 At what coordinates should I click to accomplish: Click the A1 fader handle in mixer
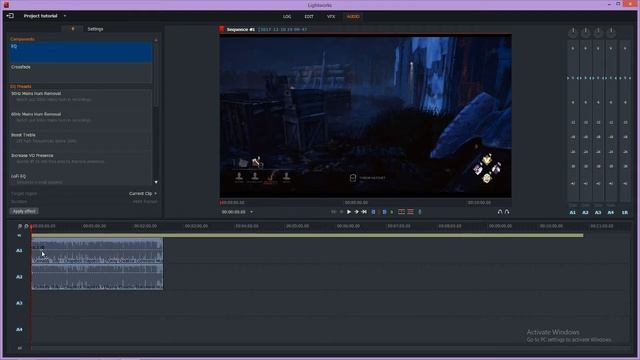(x=573, y=78)
